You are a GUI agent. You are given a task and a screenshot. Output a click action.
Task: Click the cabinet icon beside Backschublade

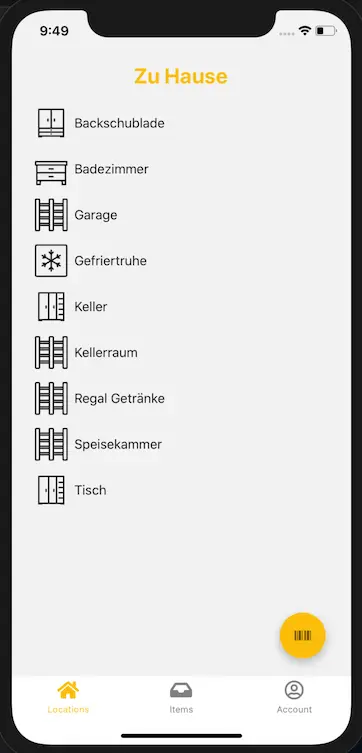click(x=51, y=123)
